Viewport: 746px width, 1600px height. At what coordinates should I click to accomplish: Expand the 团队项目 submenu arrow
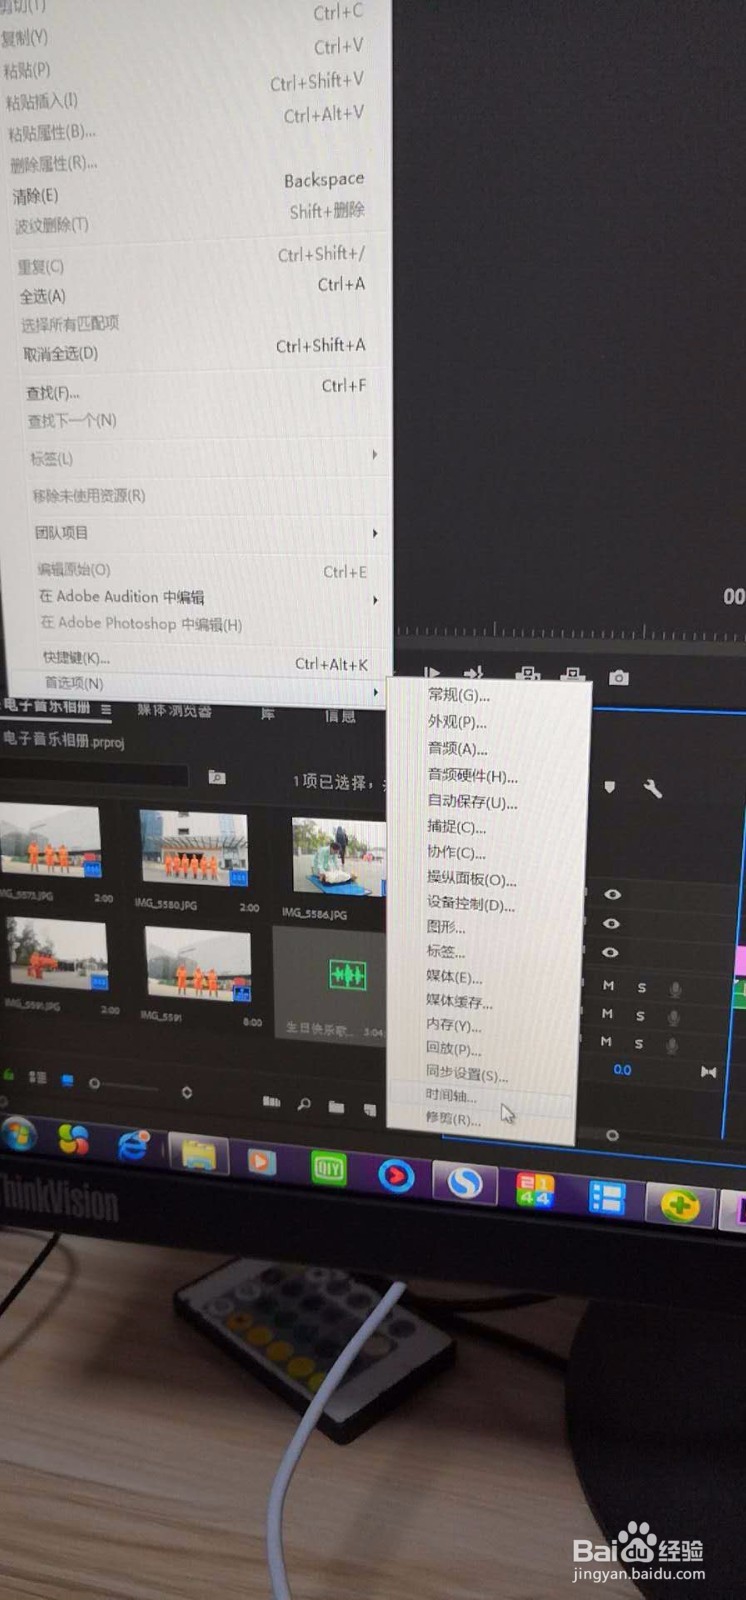click(x=375, y=534)
